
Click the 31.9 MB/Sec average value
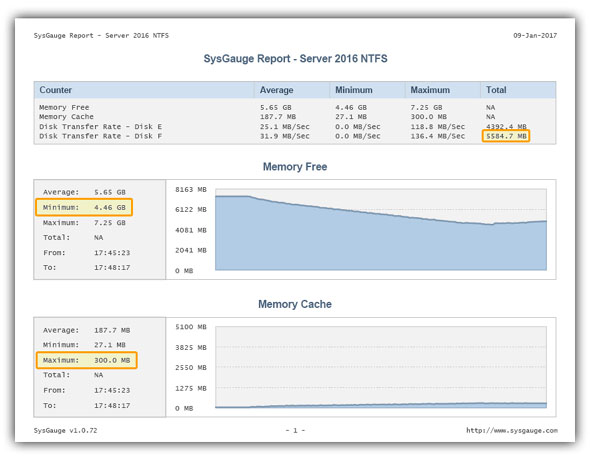click(284, 136)
